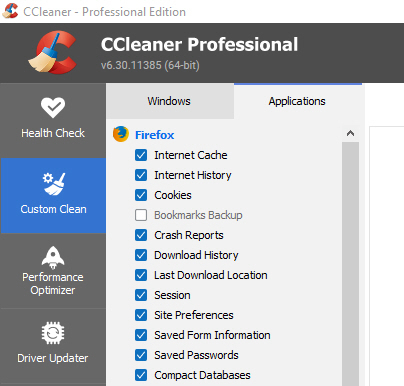Select the Applications tab
Viewport: 404px width, 386px height.
pos(298,101)
